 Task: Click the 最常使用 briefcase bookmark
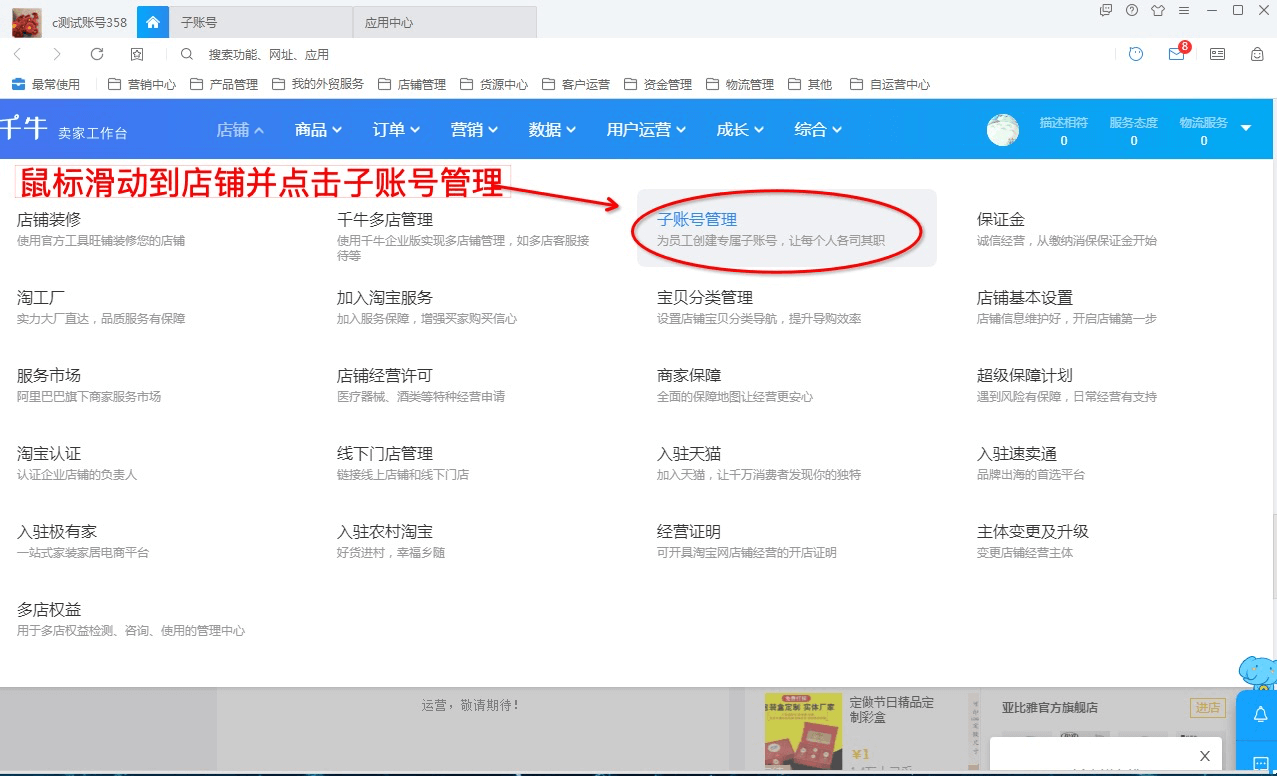pyautogui.click(x=46, y=84)
